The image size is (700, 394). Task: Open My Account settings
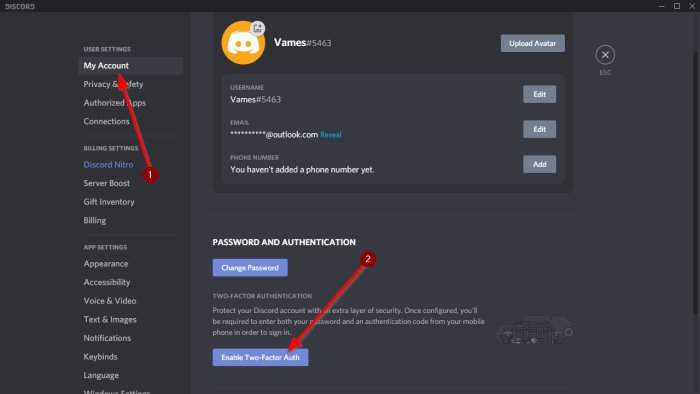click(130, 66)
